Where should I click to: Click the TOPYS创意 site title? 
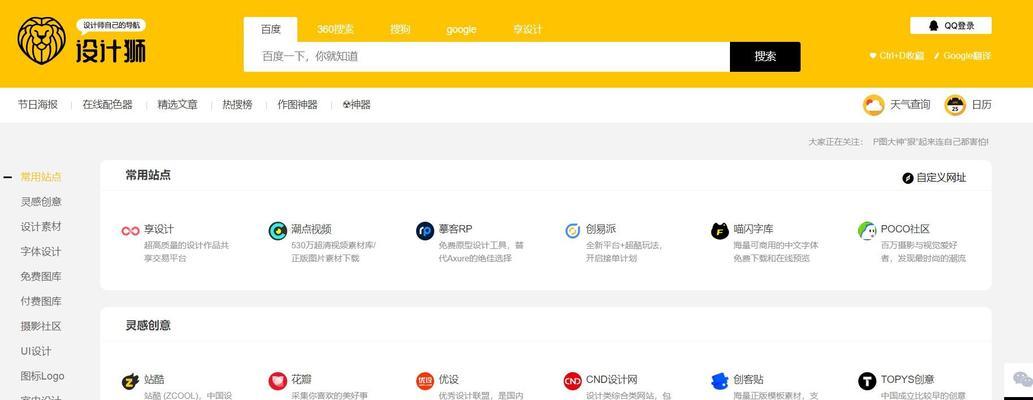click(x=907, y=380)
